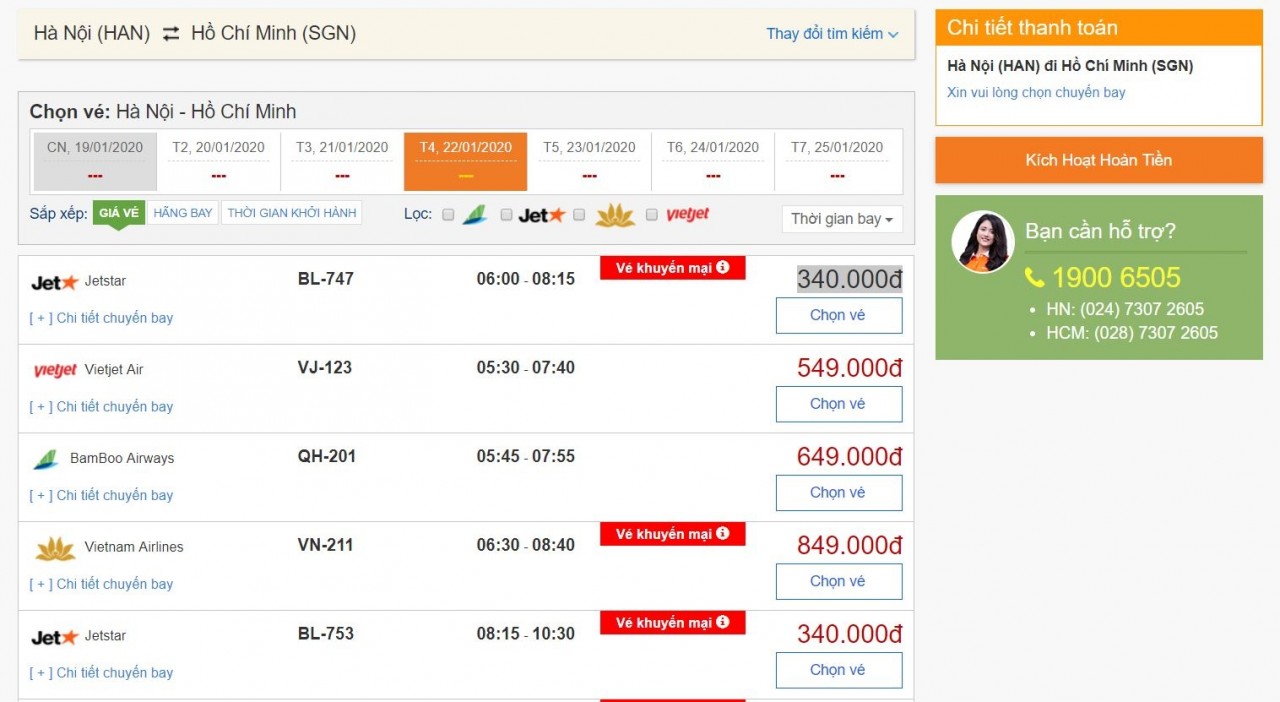The width and height of the screenshot is (1280, 702).
Task: Select date tab T2, 20/01/2020
Action: [x=218, y=161]
